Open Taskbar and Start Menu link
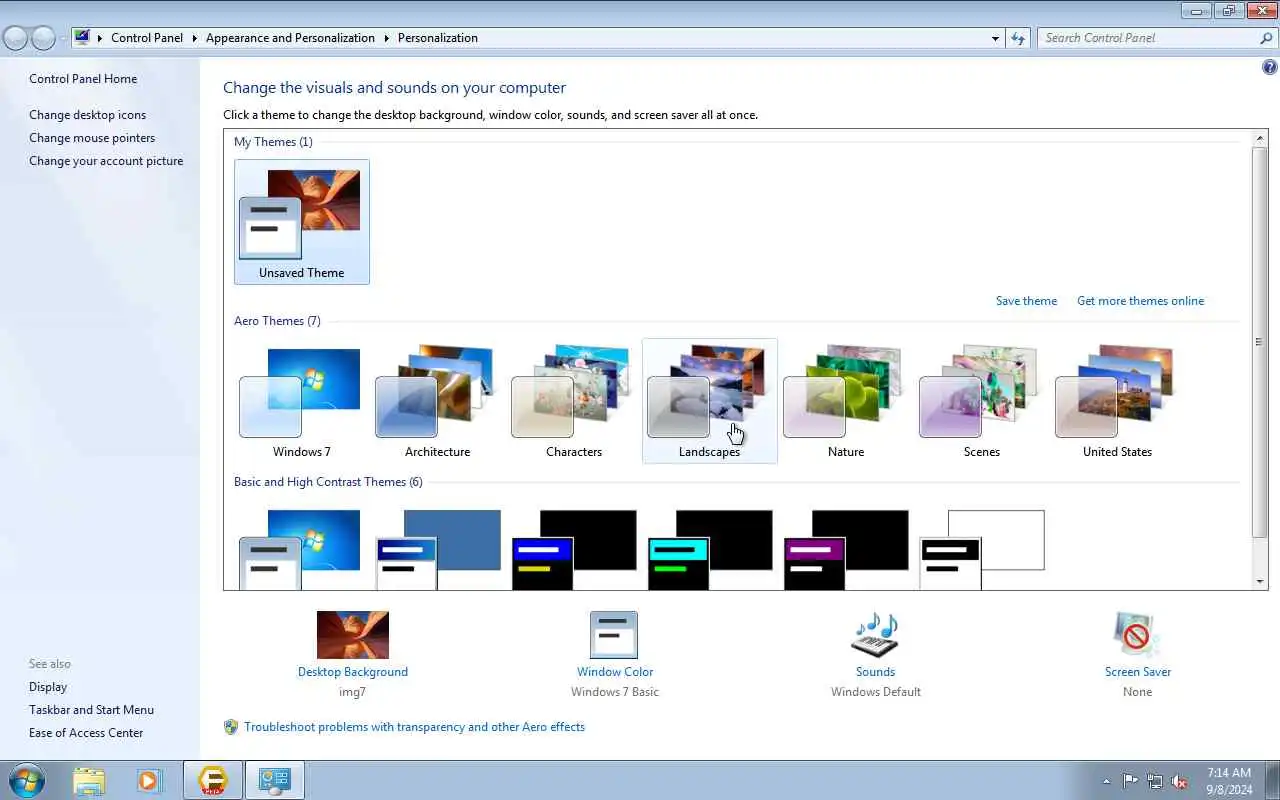1280x800 pixels. click(x=91, y=710)
